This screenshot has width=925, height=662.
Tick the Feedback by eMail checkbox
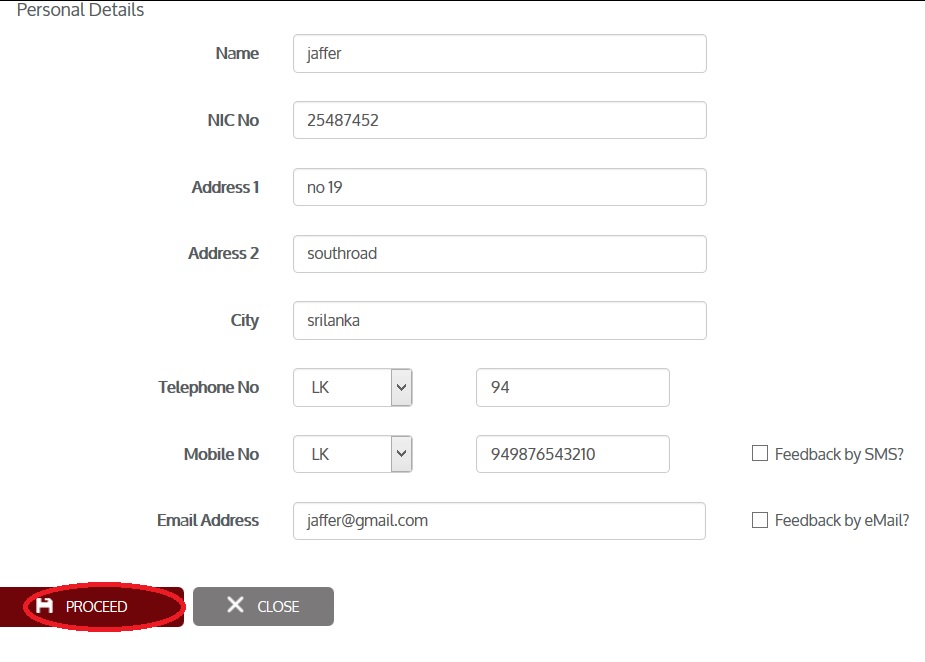pos(759,520)
